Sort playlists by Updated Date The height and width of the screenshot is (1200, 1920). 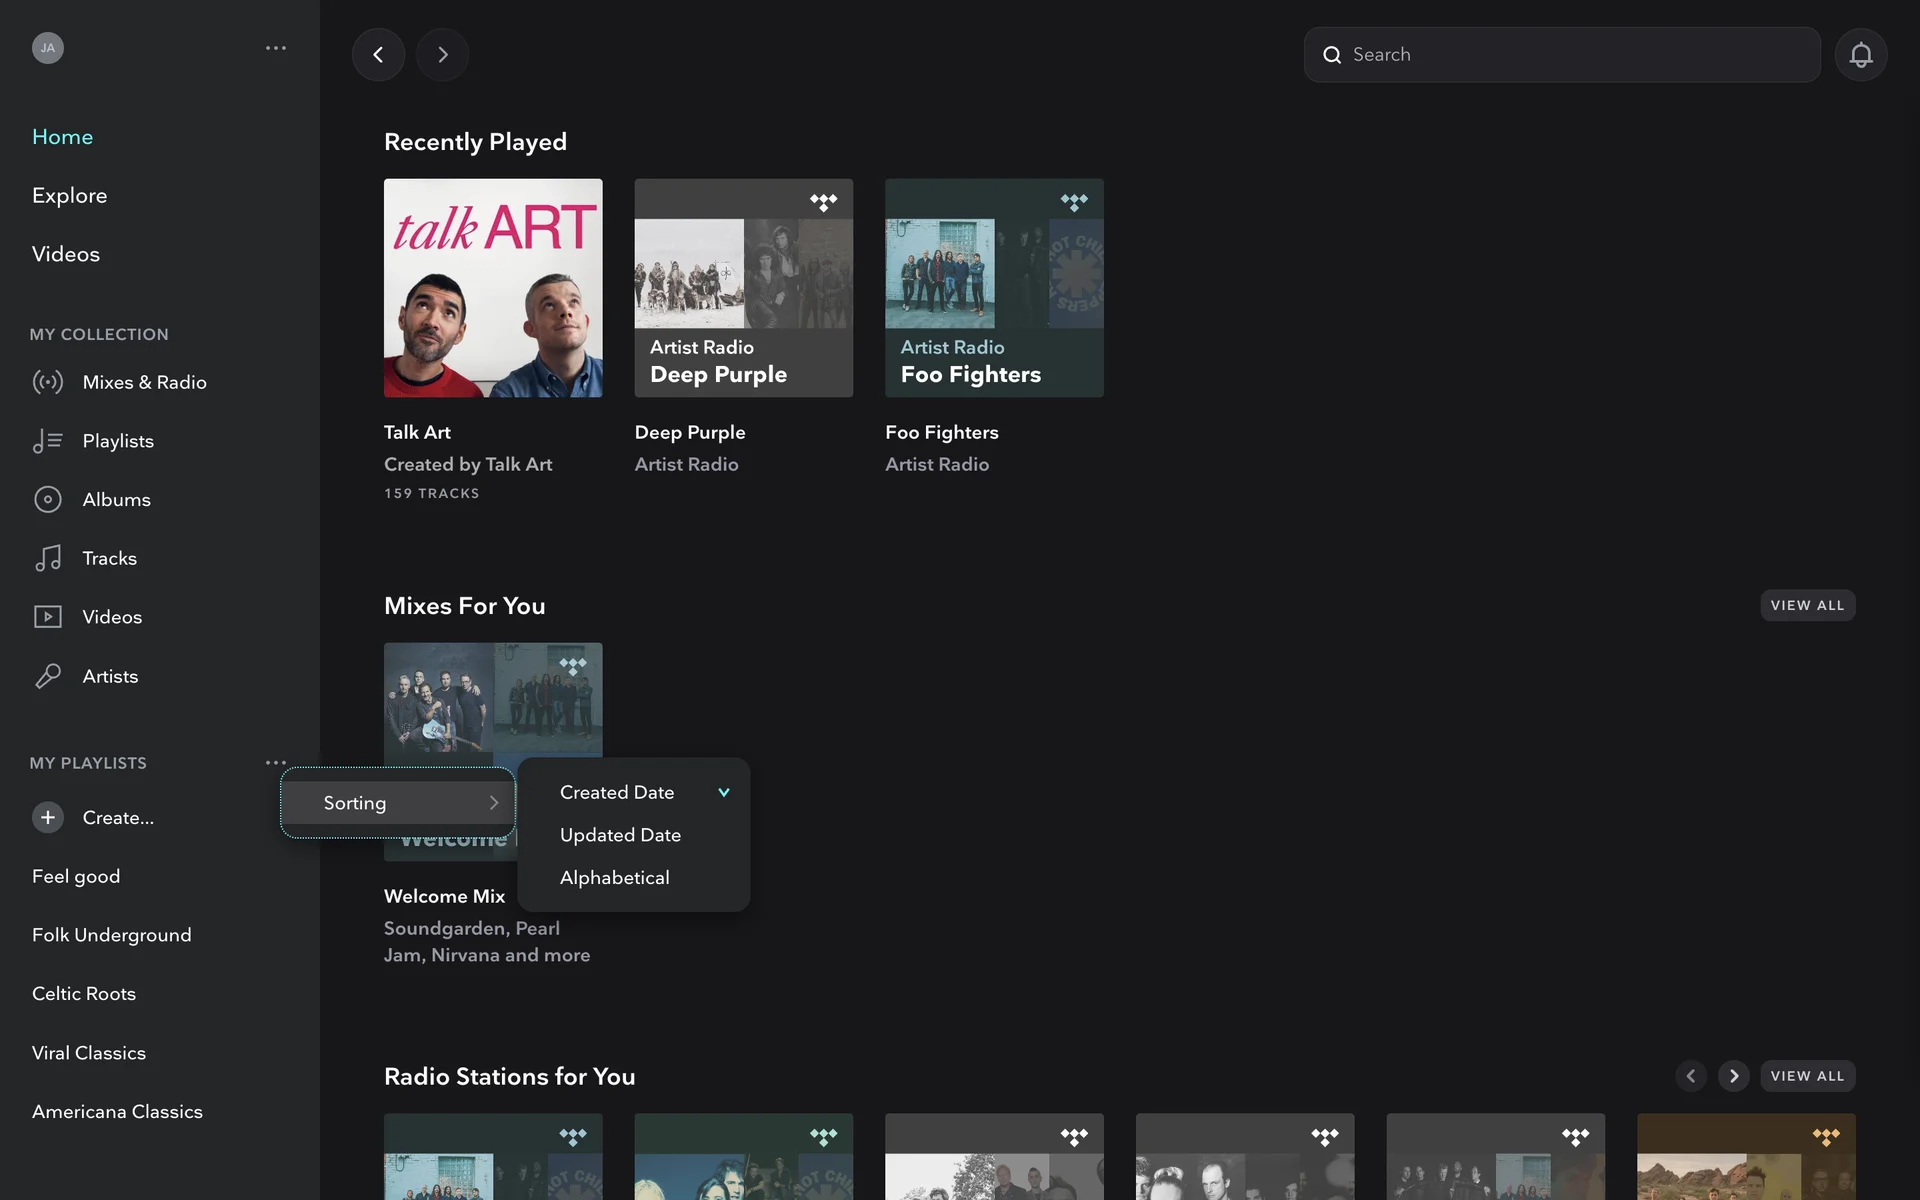point(620,835)
